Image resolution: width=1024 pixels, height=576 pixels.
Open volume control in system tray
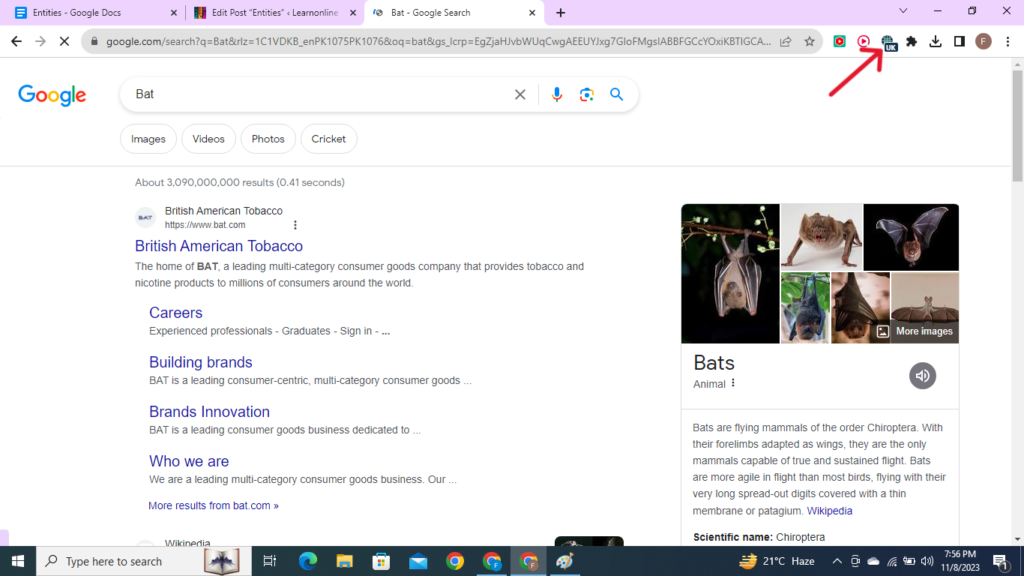927,561
